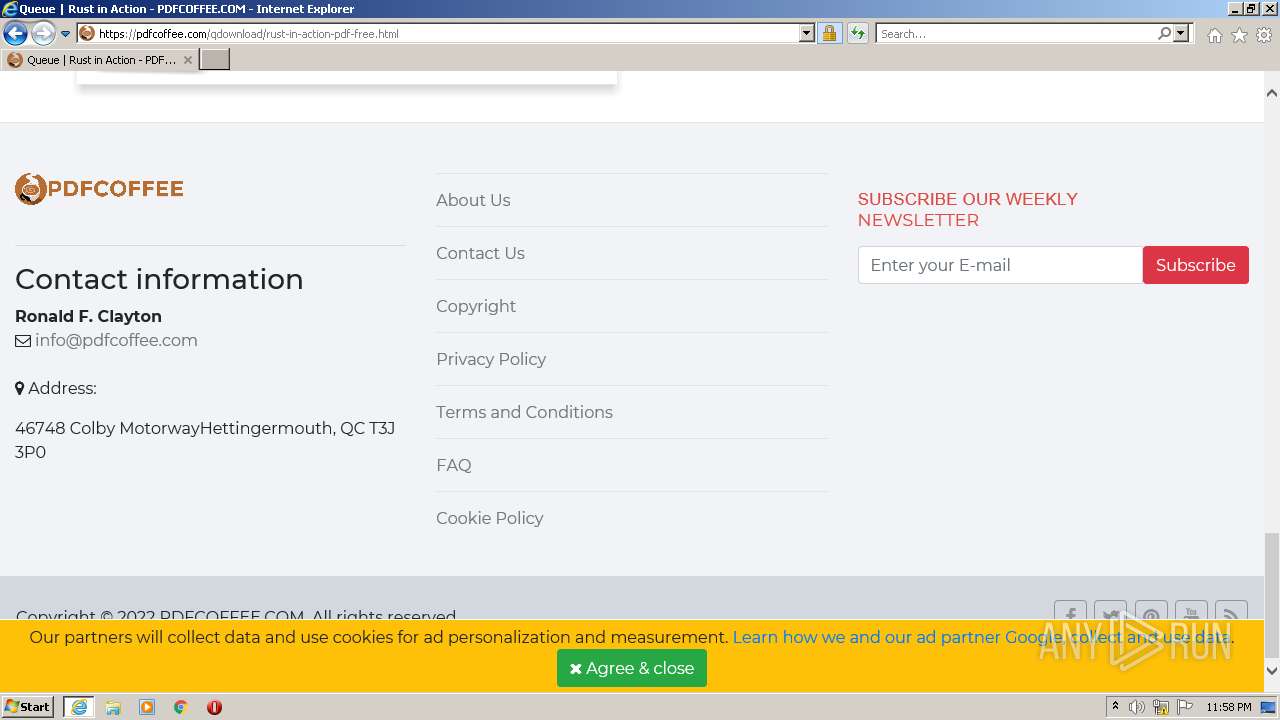The height and width of the screenshot is (720, 1280).
Task: Open a new blank tab
Action: tap(215, 60)
